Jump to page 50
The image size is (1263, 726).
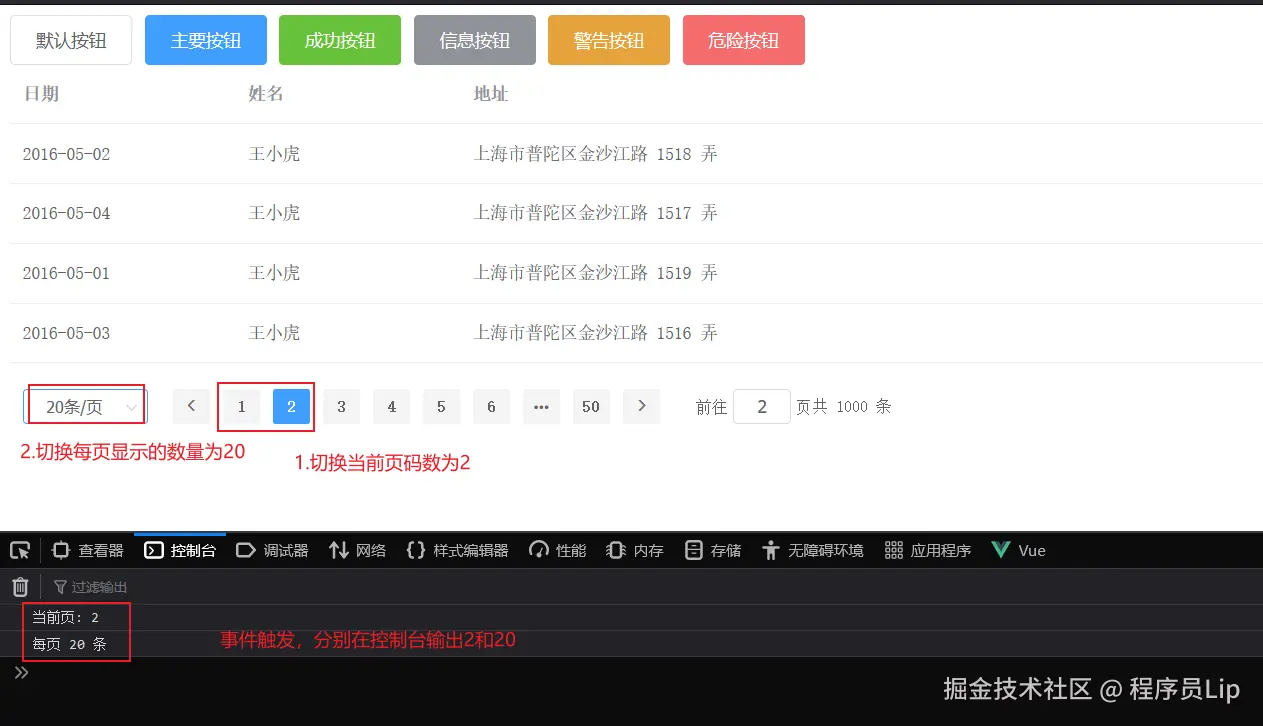click(591, 406)
